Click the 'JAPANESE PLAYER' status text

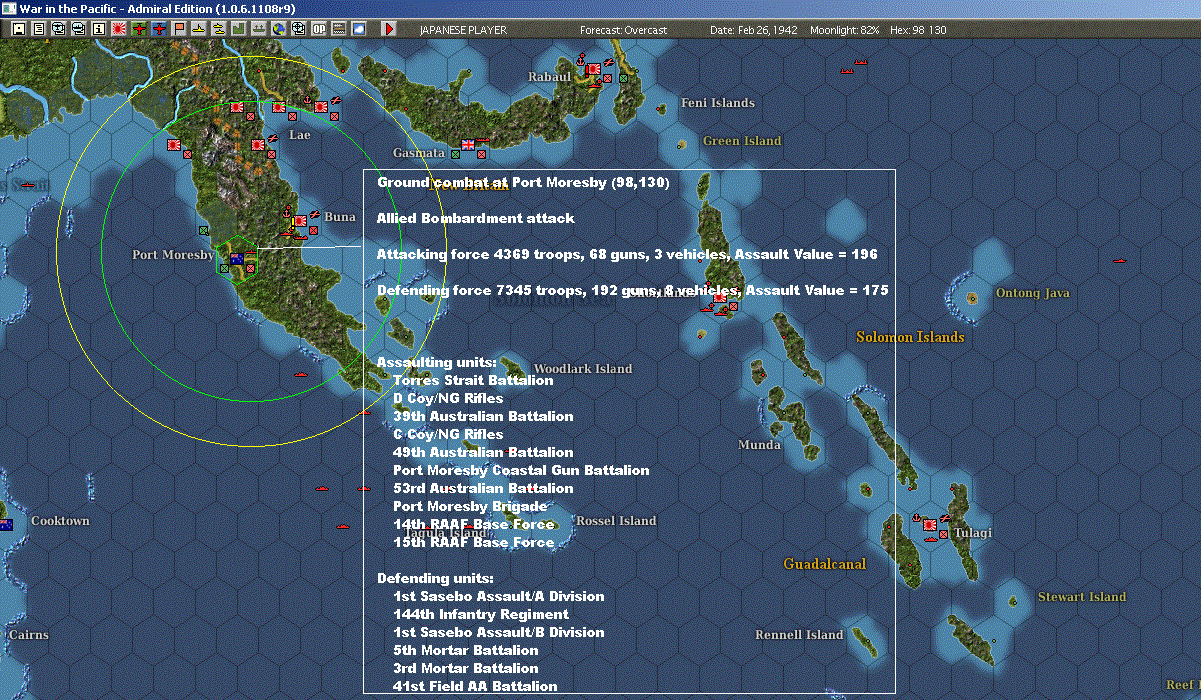tap(463, 30)
